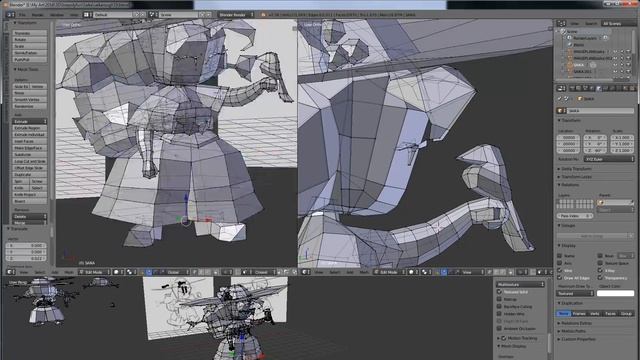The height and width of the screenshot is (360, 640).
Task: Open the XYZ Euler rotation mode dropdown
Action: [609, 159]
